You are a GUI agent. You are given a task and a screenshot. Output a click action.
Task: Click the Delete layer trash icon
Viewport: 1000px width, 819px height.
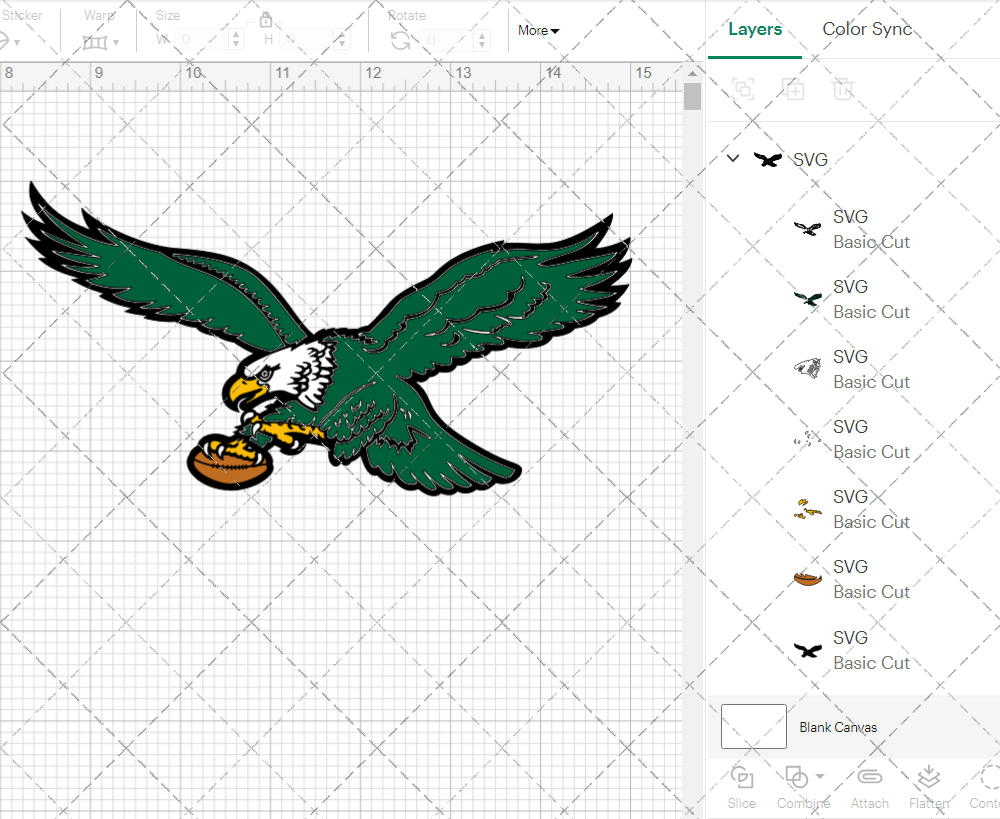(x=842, y=89)
